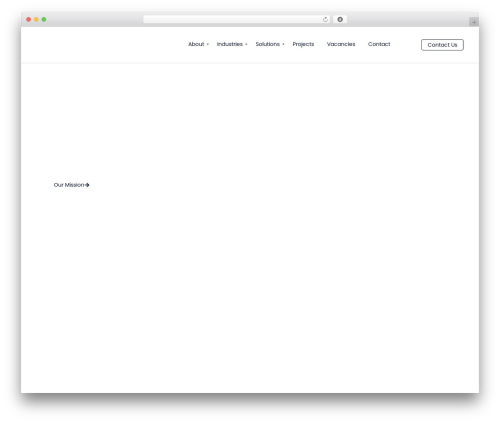
Task: Open the About menu item
Action: click(196, 44)
